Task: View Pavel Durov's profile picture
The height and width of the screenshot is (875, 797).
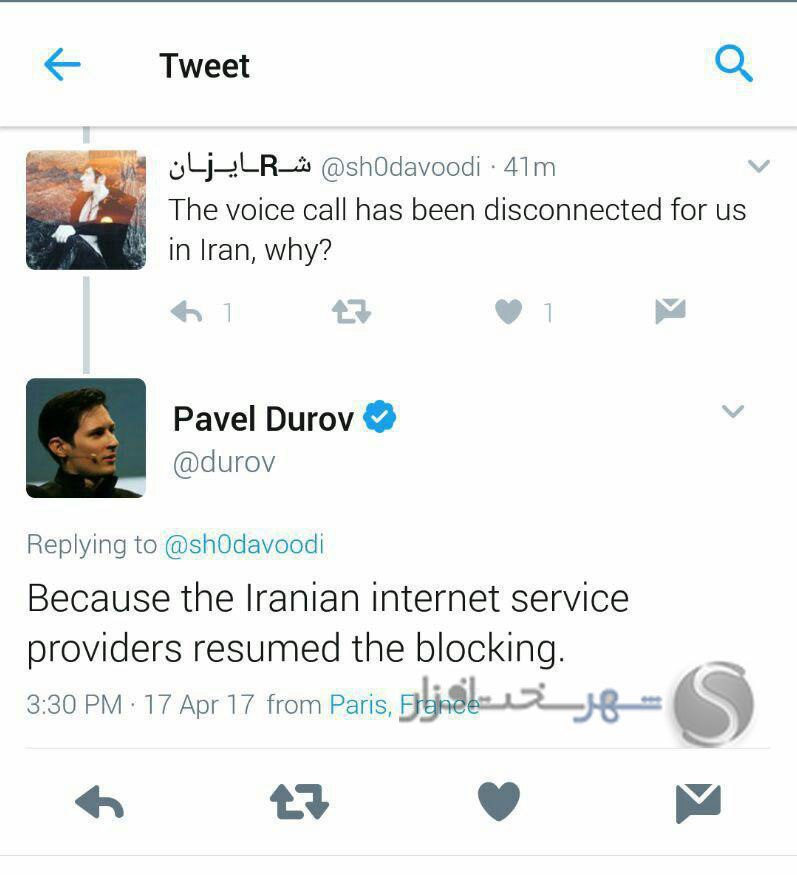Action: click(86, 438)
